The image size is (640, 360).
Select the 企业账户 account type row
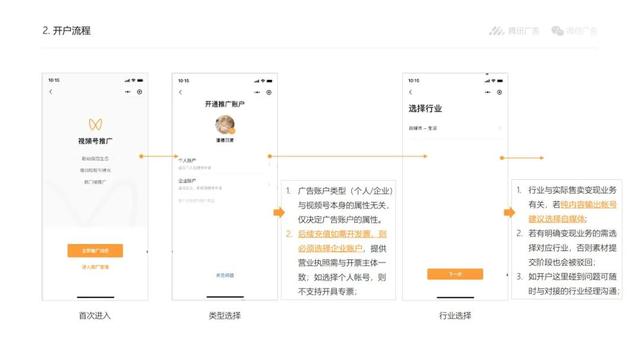(224, 184)
